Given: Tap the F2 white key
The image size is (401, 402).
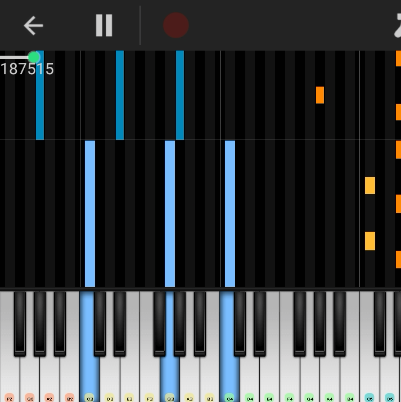Looking at the screenshot, I should click(x=9, y=380).
